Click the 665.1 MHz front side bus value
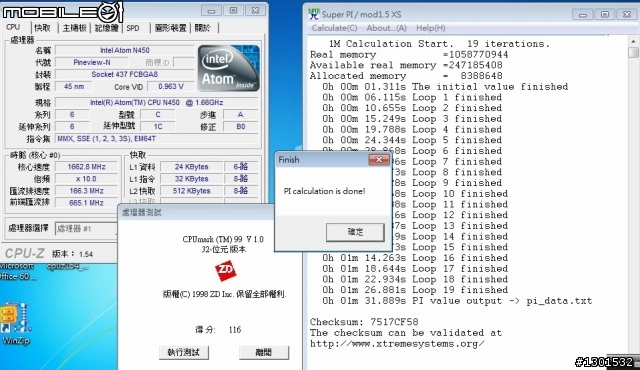The width and height of the screenshot is (640, 370). pos(87,203)
